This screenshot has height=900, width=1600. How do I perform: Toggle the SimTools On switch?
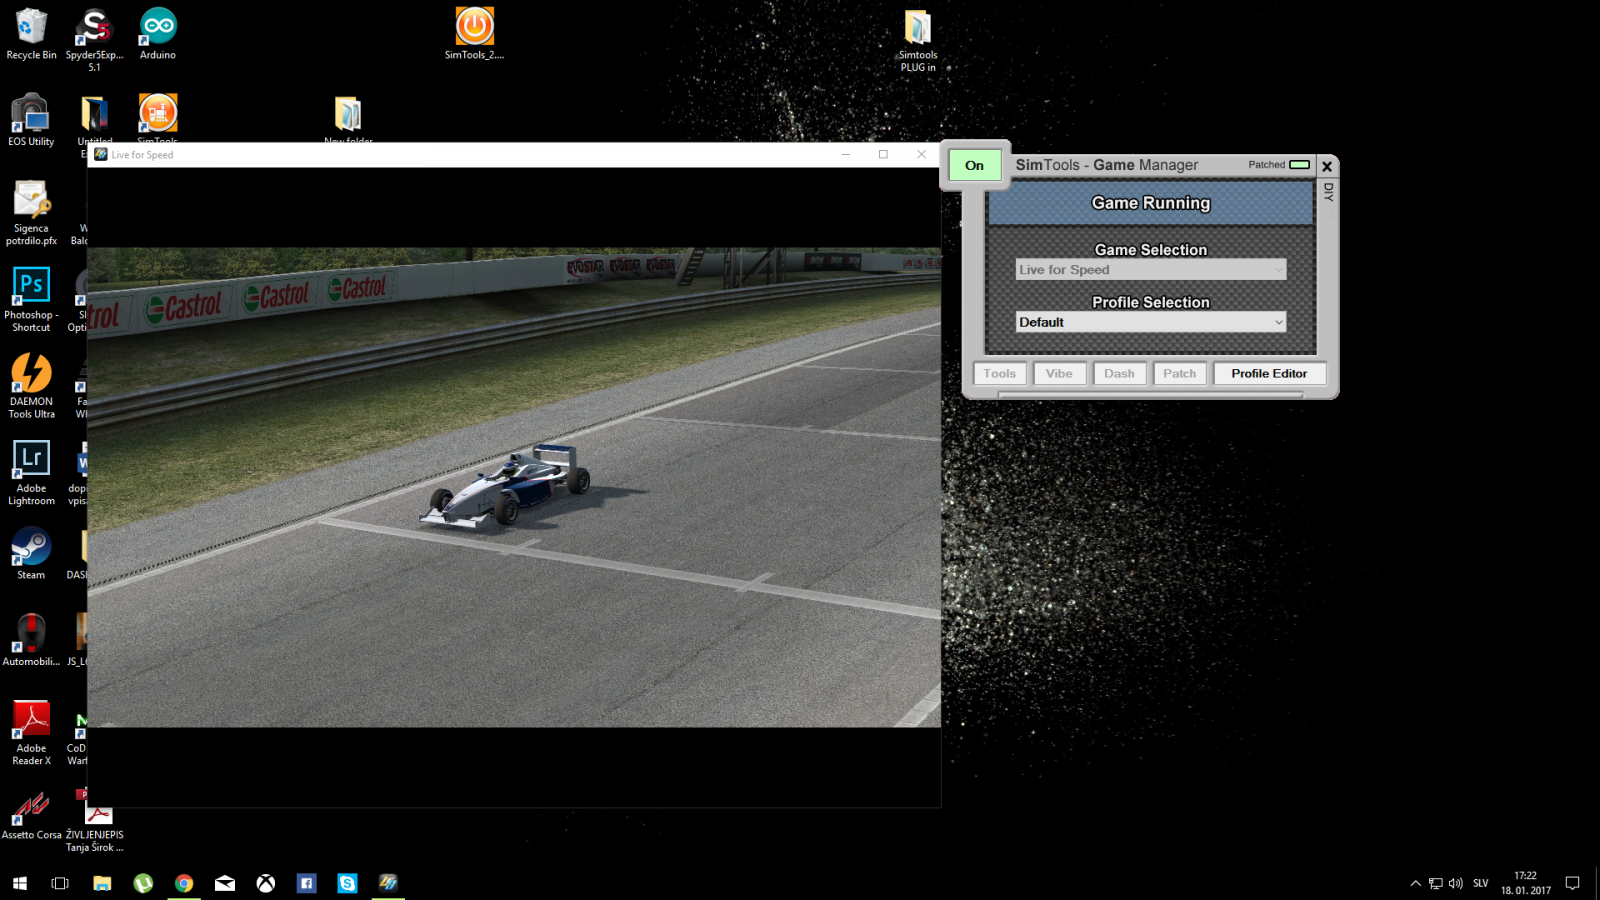point(975,166)
